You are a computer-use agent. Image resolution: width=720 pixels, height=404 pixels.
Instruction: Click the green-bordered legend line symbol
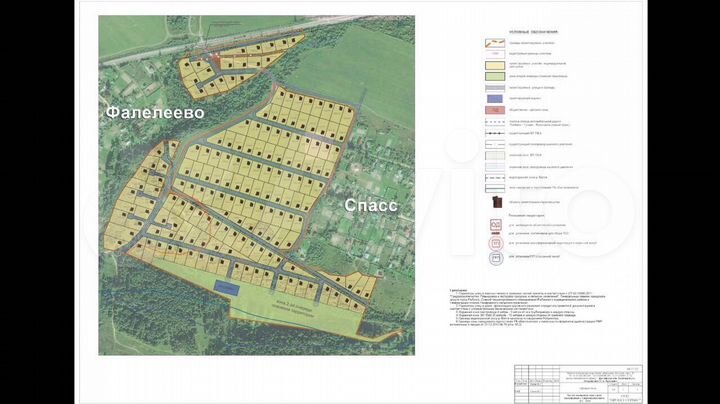494,187
